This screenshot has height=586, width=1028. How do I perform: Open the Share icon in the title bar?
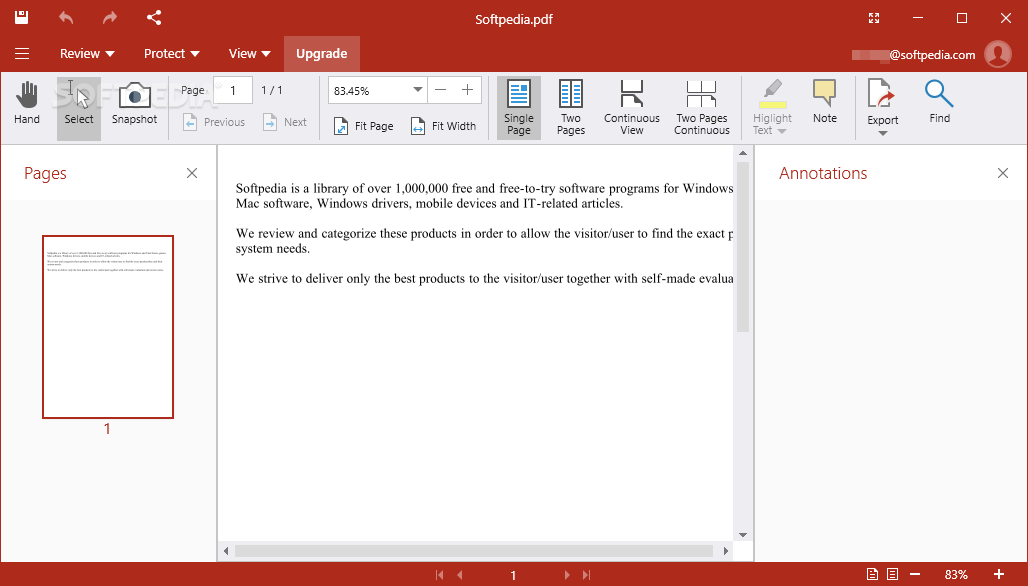click(x=154, y=18)
